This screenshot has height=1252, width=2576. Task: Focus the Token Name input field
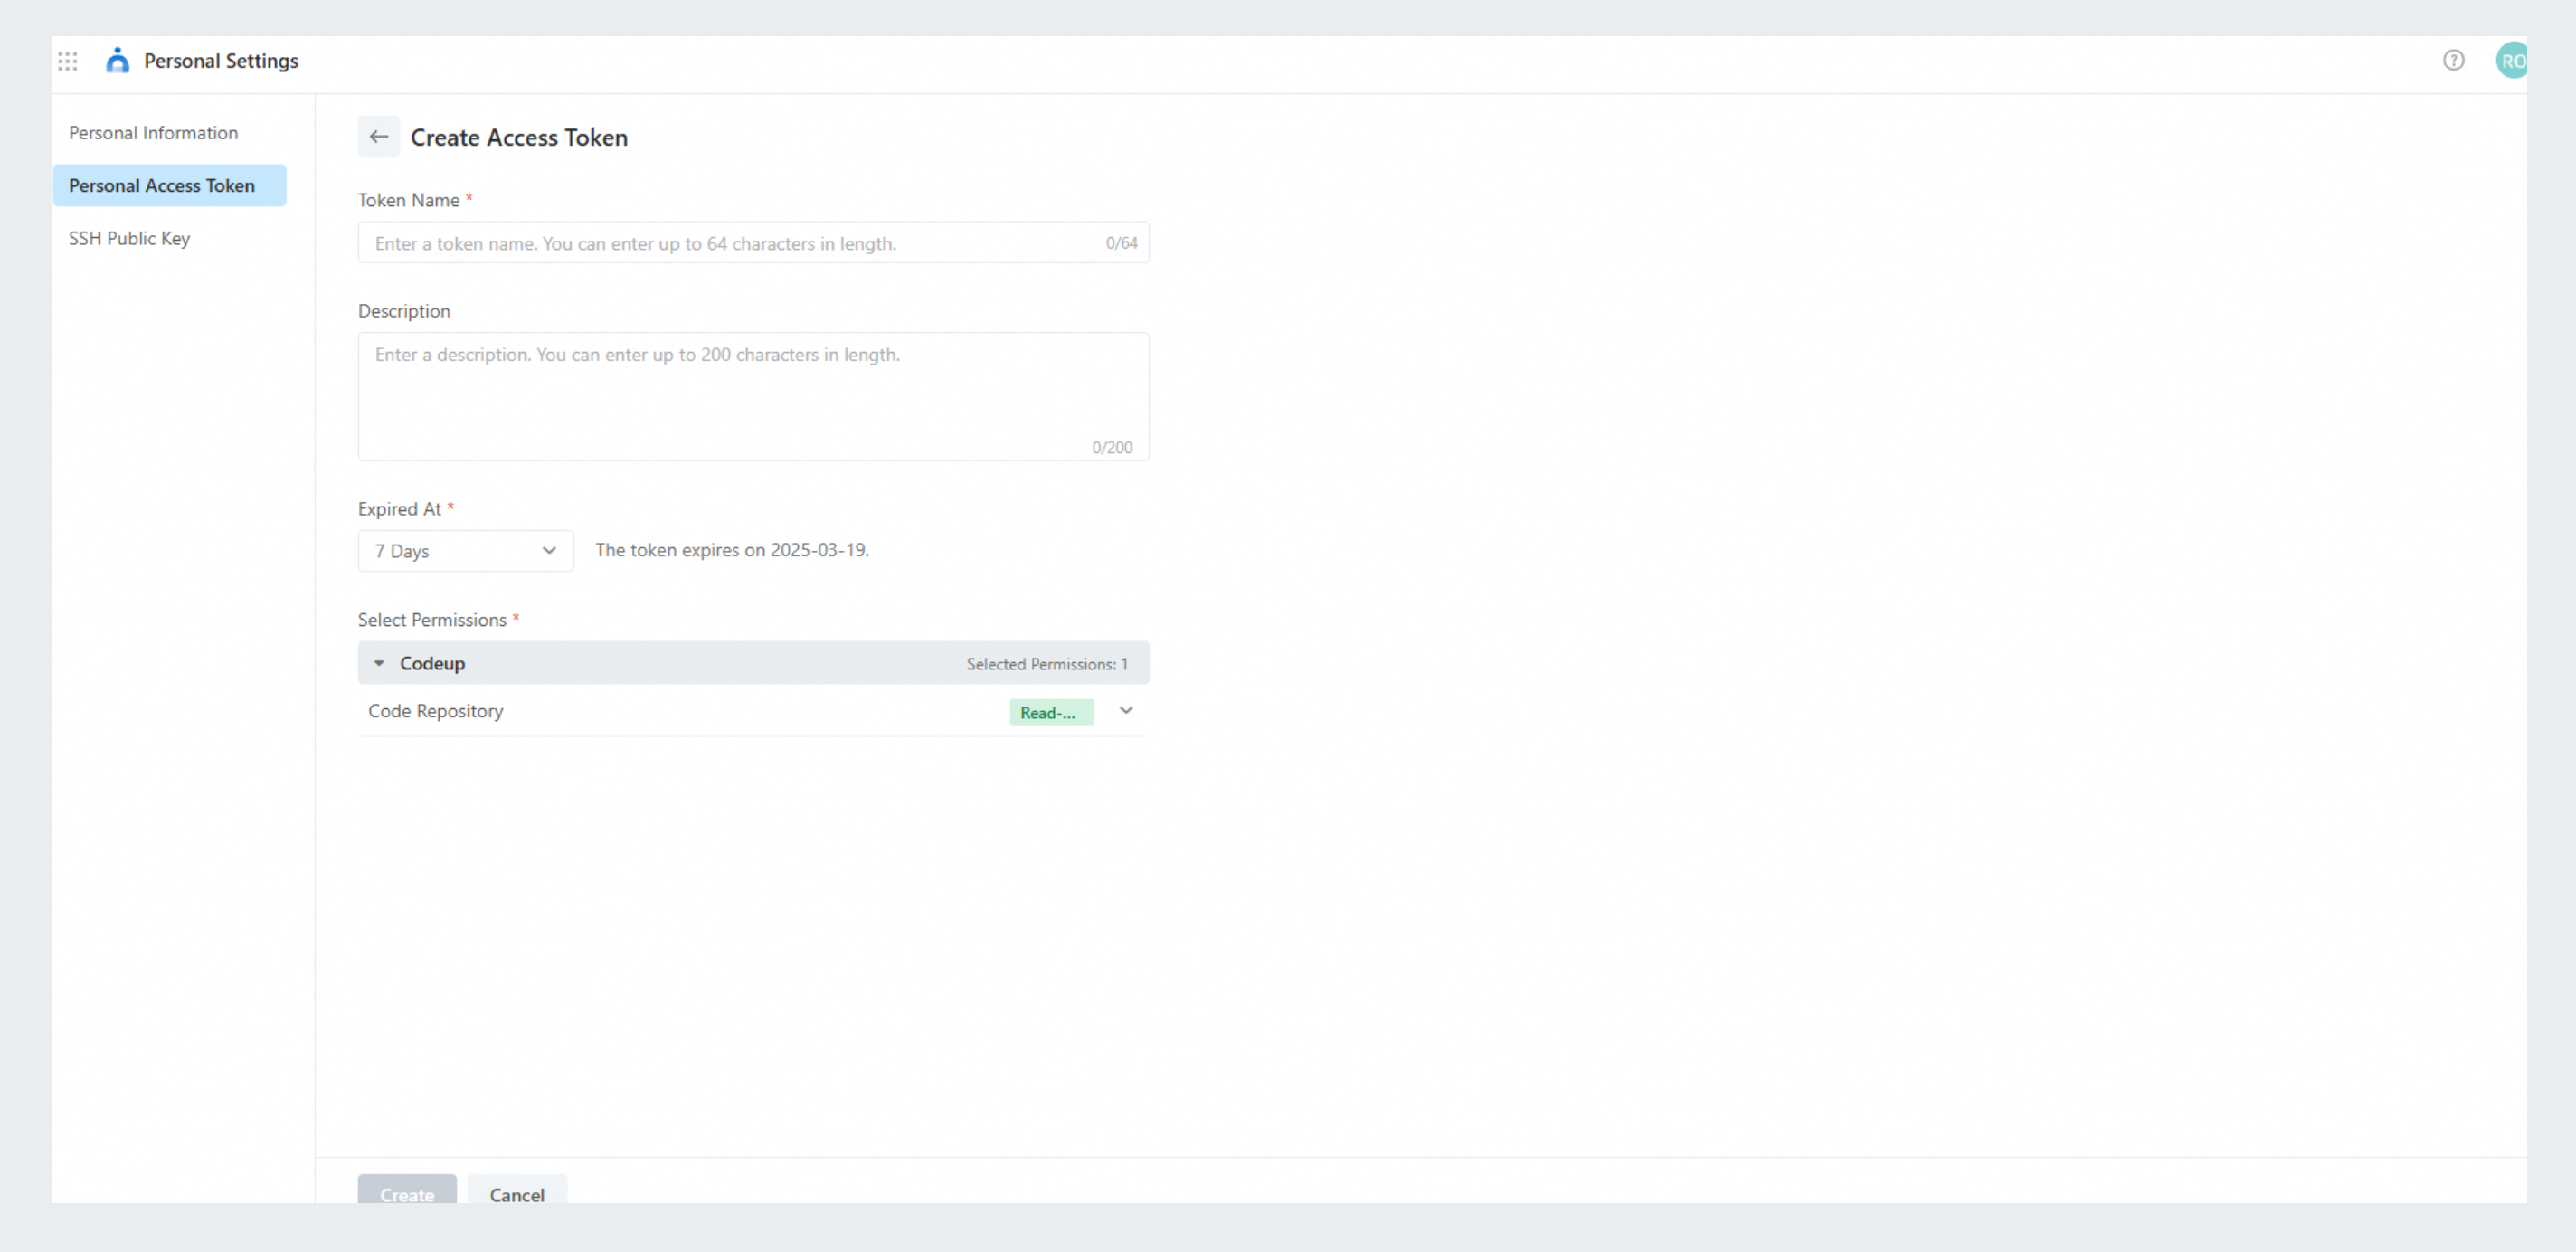click(x=753, y=243)
